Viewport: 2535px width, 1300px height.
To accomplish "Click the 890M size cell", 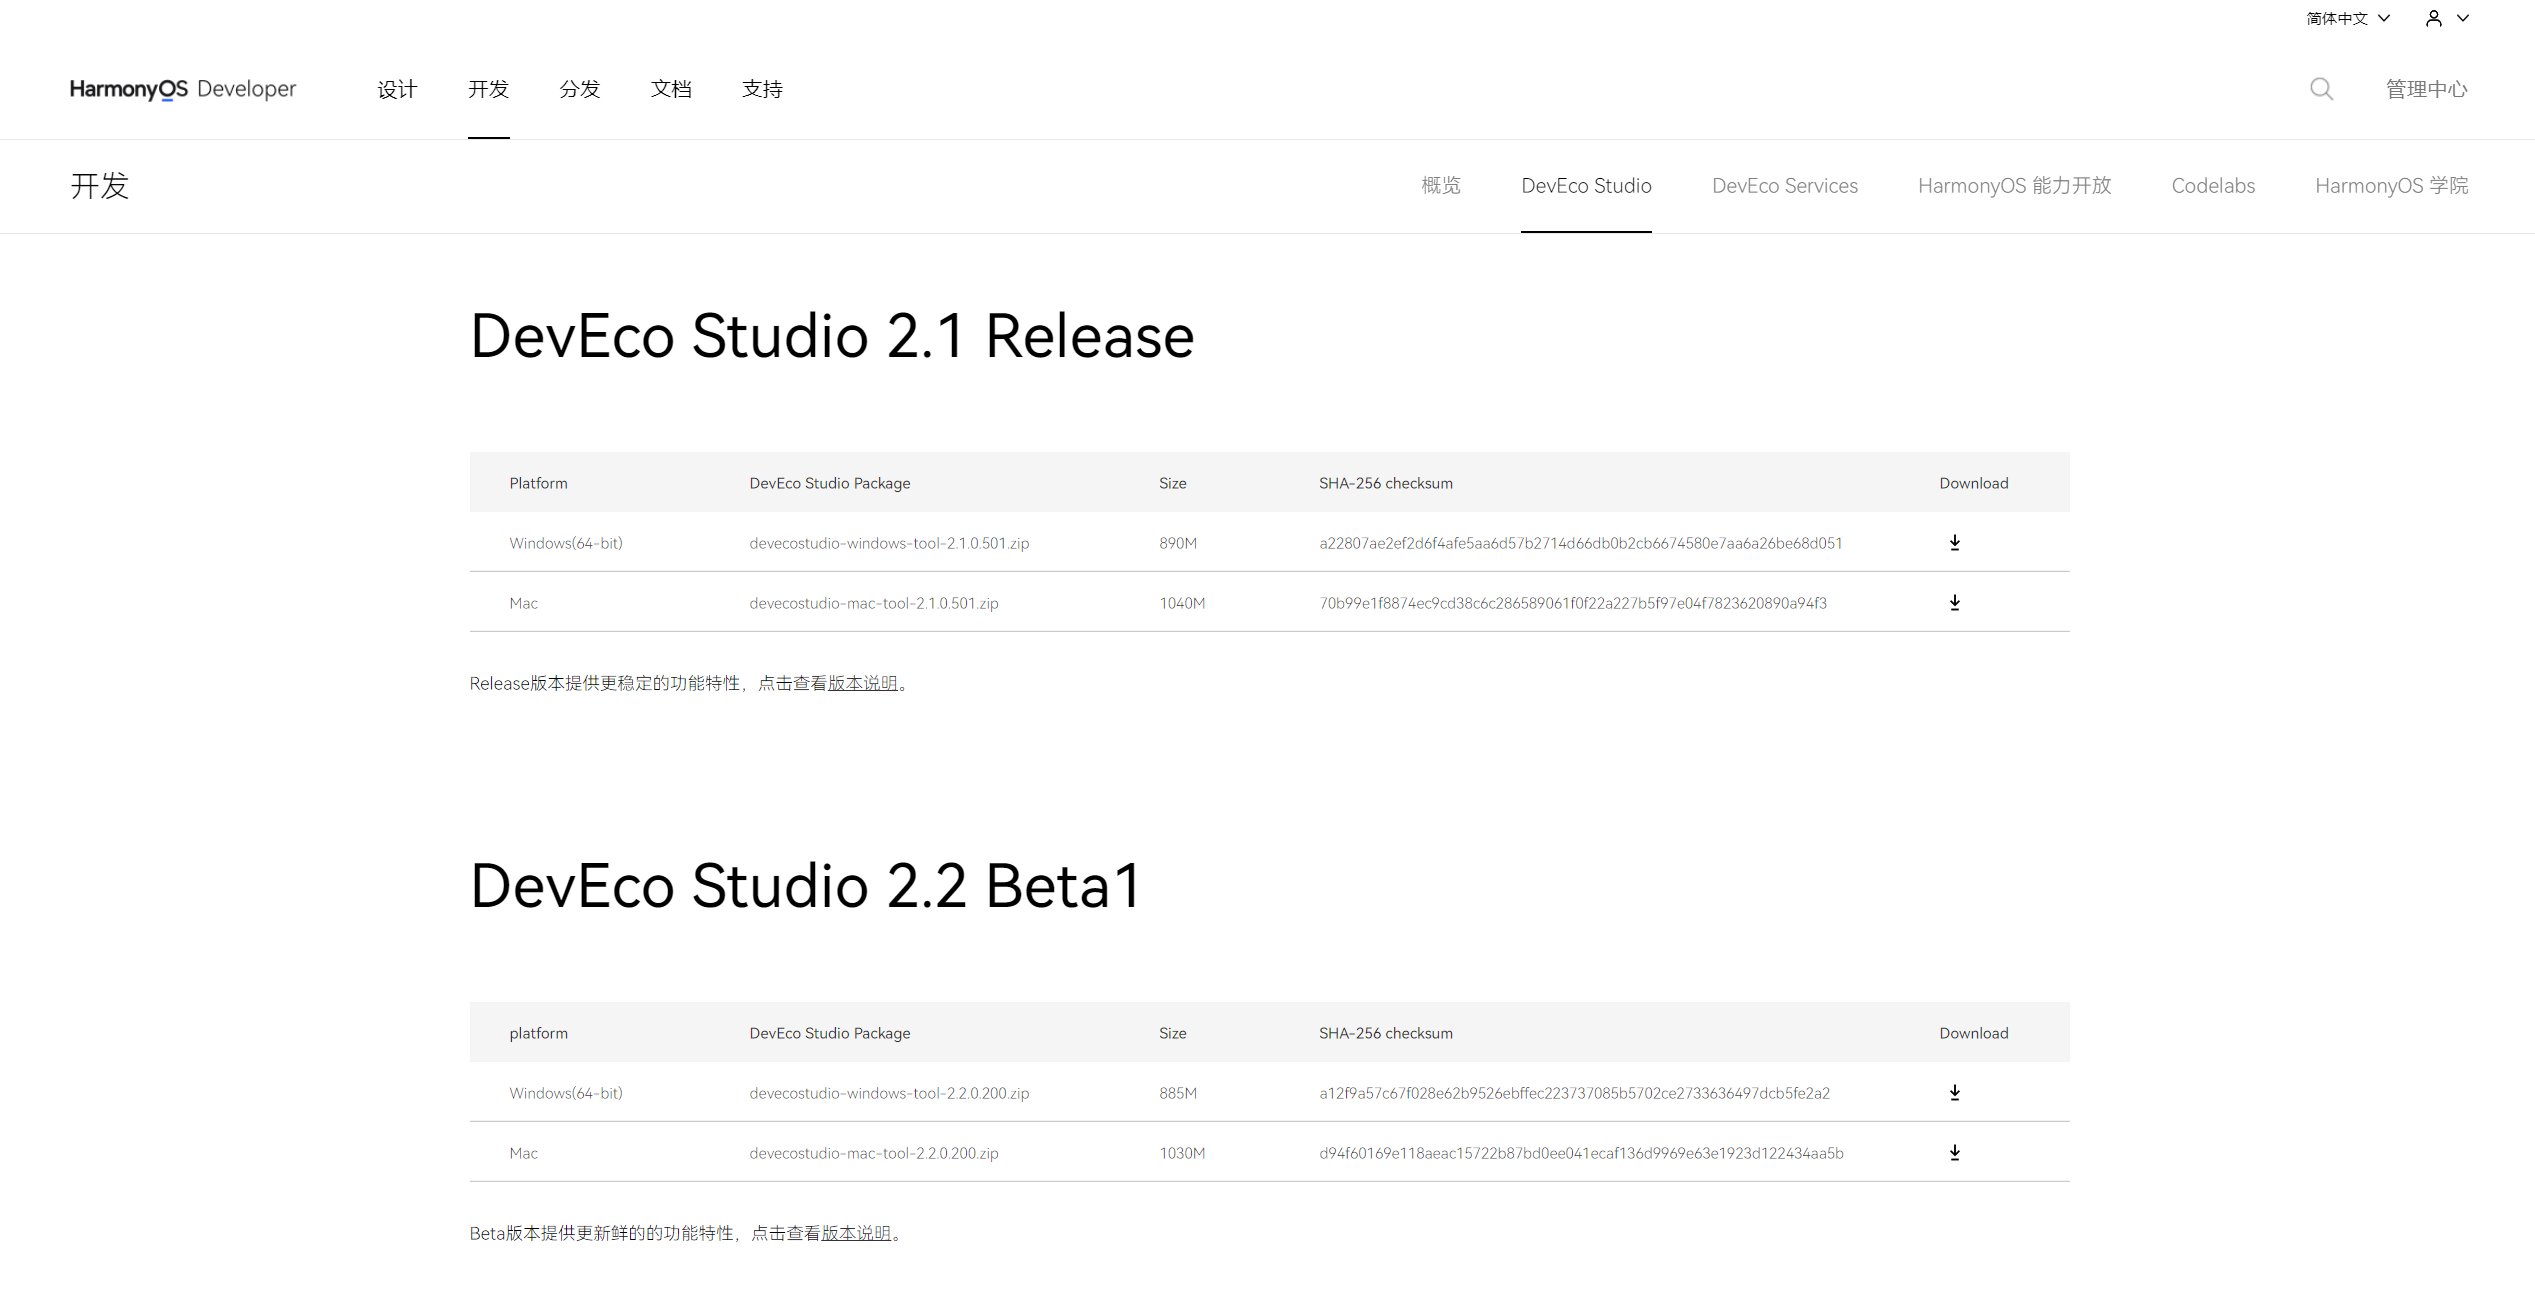I will (1178, 543).
